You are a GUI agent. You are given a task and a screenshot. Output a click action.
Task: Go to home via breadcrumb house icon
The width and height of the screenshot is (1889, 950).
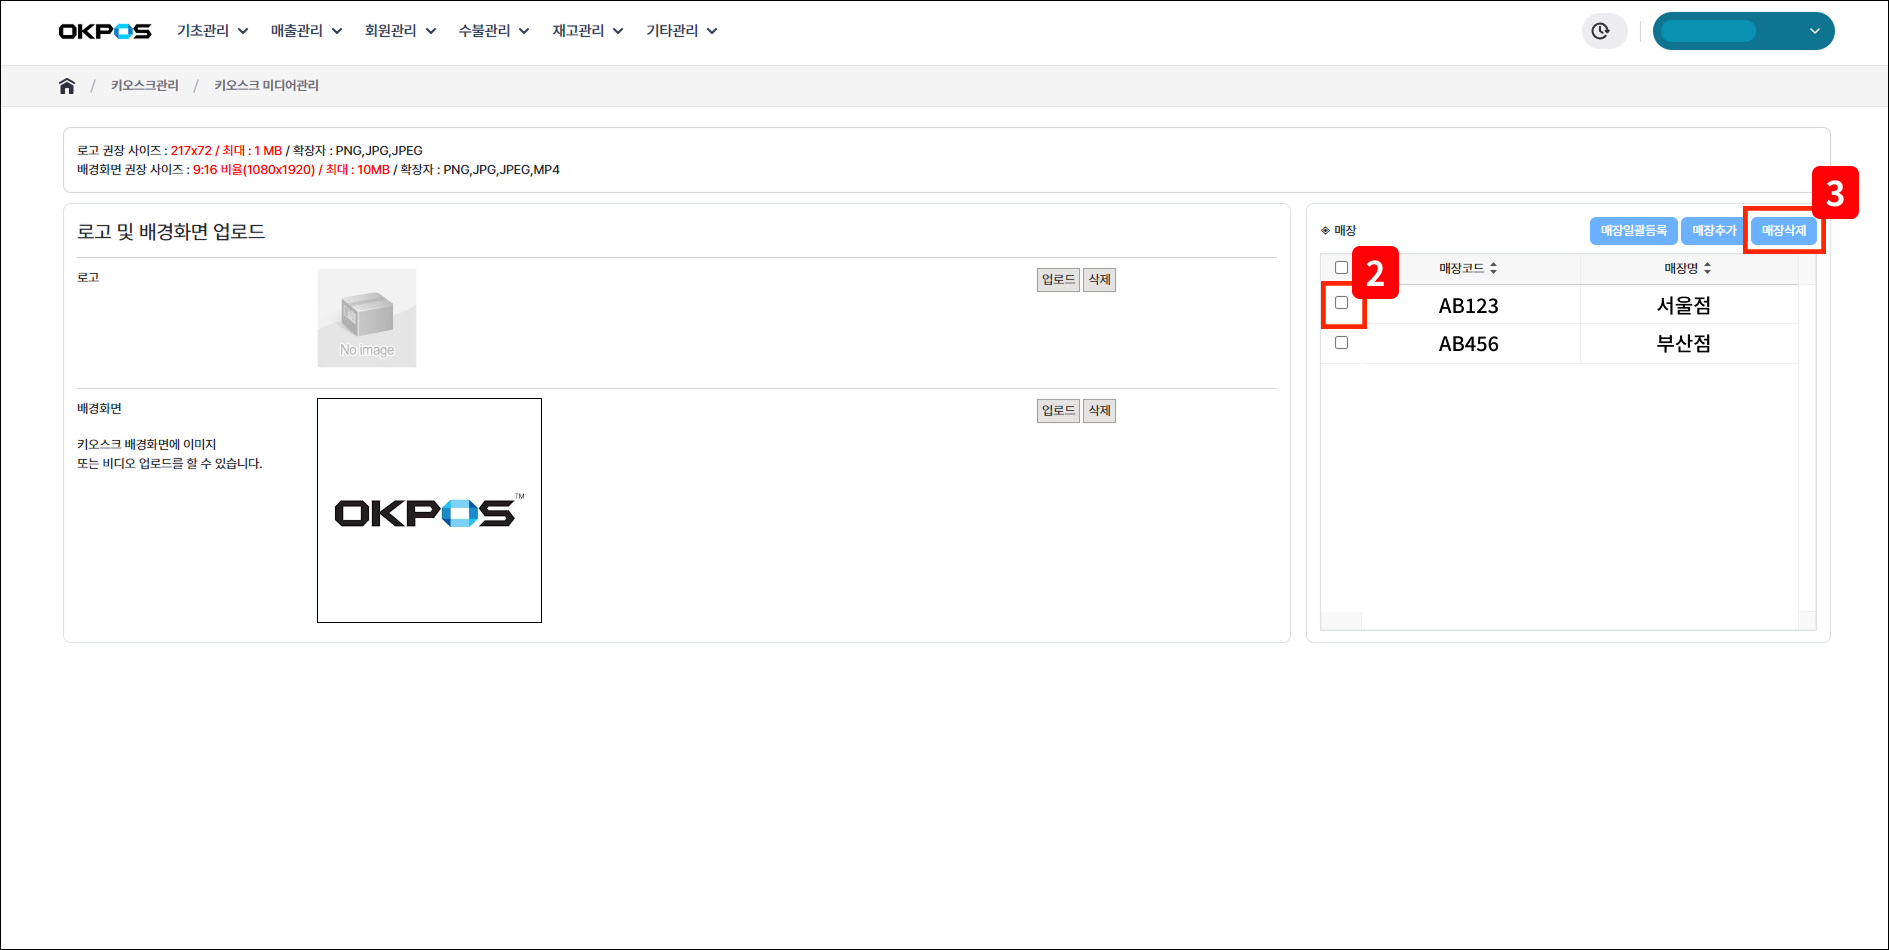pyautogui.click(x=67, y=86)
